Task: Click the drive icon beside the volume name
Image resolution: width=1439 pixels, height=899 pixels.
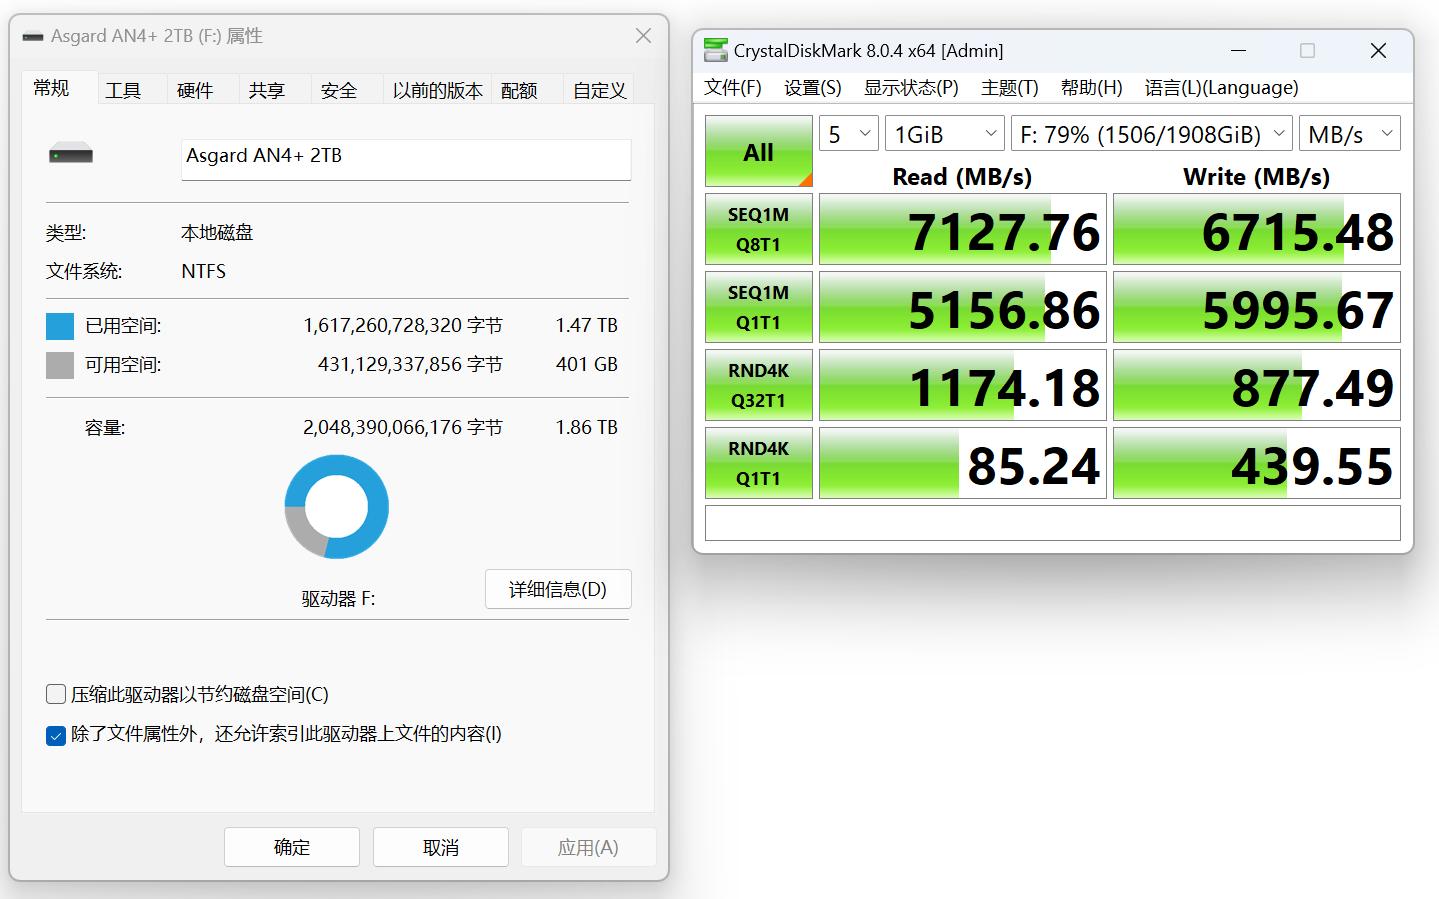Action: pos(70,152)
